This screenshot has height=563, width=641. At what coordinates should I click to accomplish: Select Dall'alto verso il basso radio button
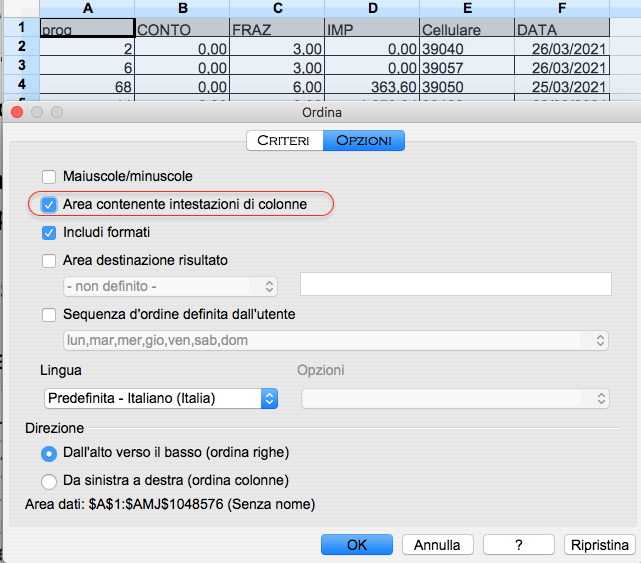(x=49, y=452)
